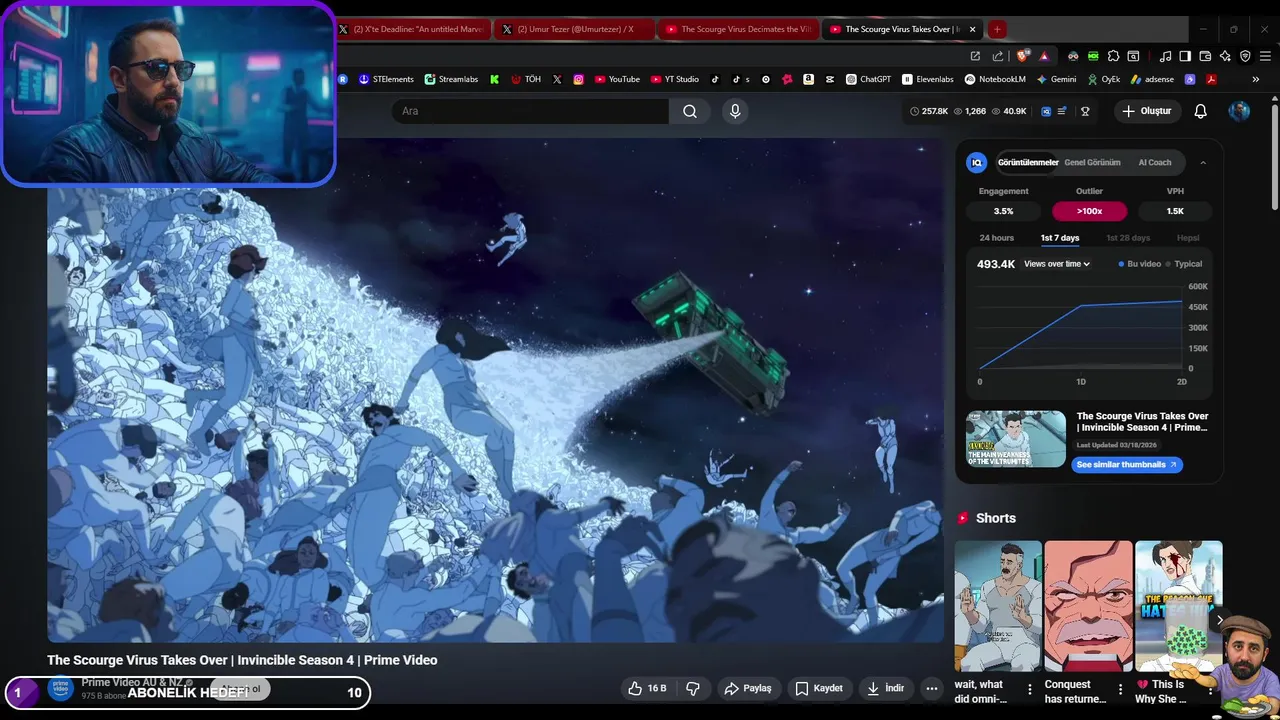The width and height of the screenshot is (1280, 720).
Task: Collapse the vidIQ panel with chevron
Action: (x=1203, y=162)
